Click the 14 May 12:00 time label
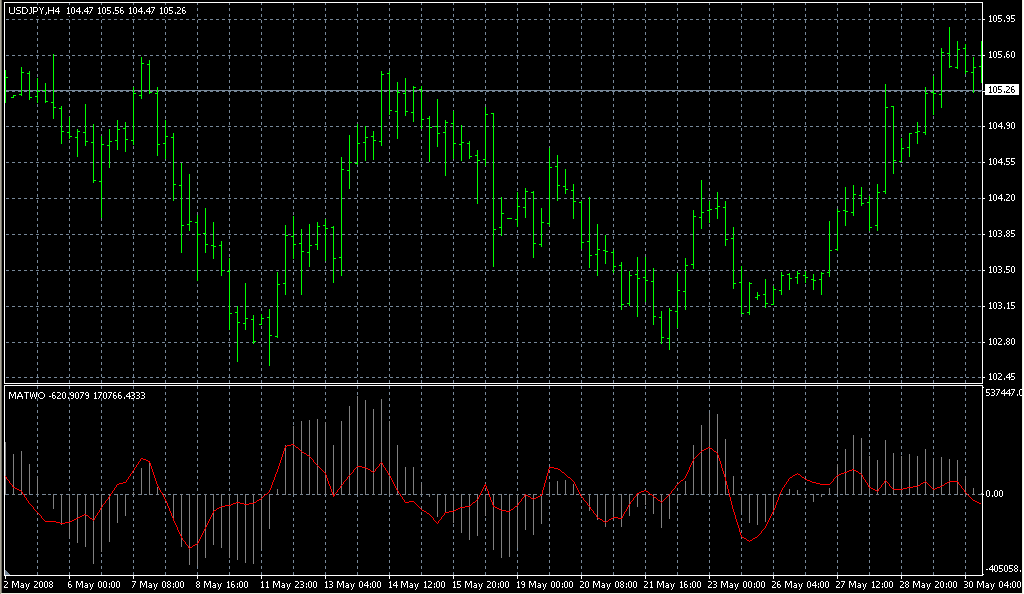 [418, 583]
